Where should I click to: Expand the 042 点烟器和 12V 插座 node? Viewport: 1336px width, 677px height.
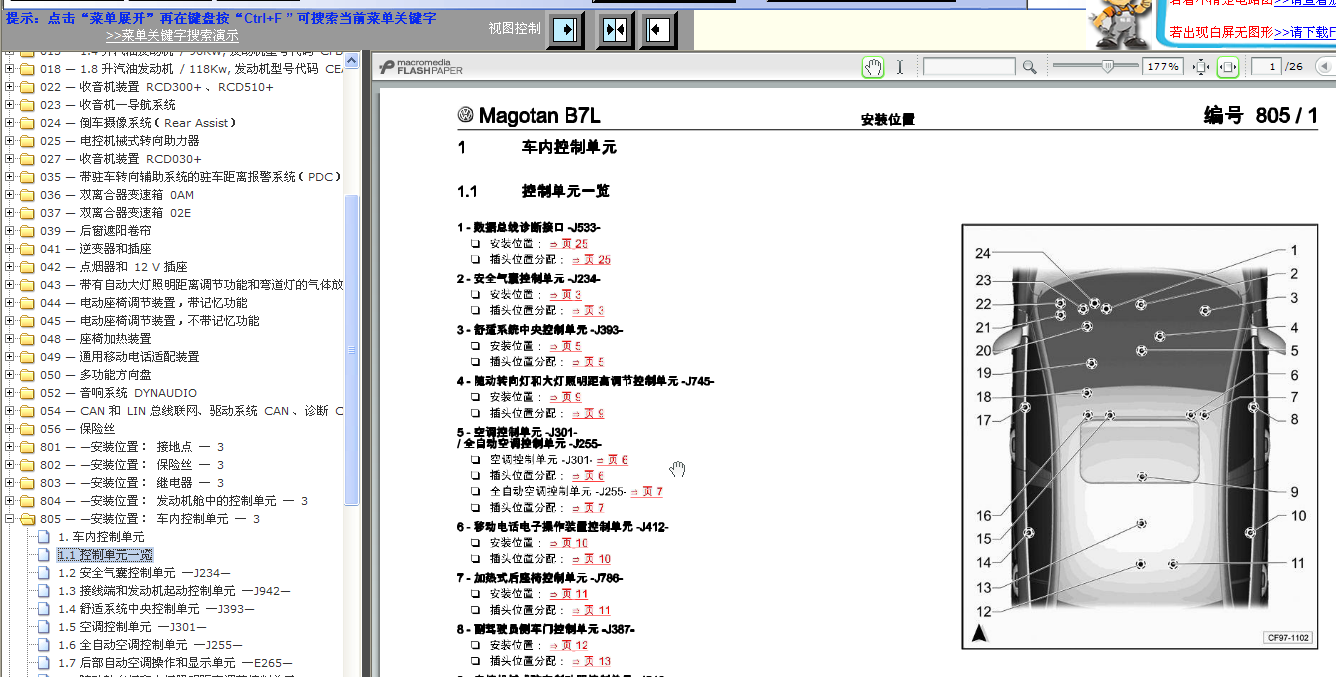(10, 267)
